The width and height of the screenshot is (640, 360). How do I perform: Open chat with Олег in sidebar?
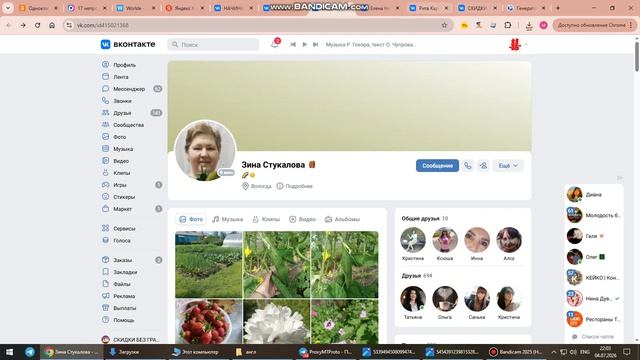click(593, 257)
